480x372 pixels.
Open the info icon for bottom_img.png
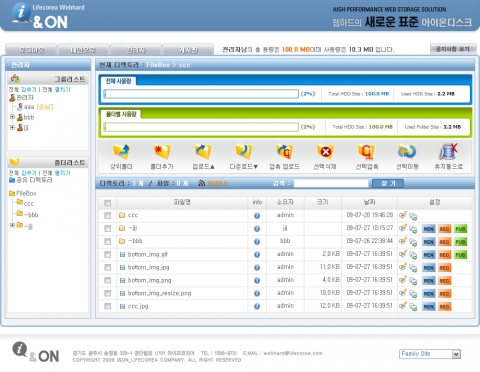257,280
